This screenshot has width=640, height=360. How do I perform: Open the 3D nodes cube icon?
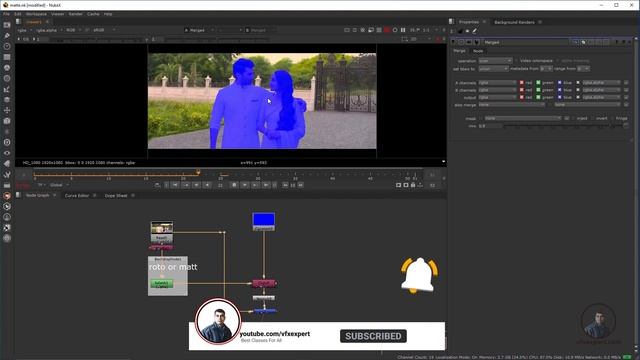click(x=7, y=121)
